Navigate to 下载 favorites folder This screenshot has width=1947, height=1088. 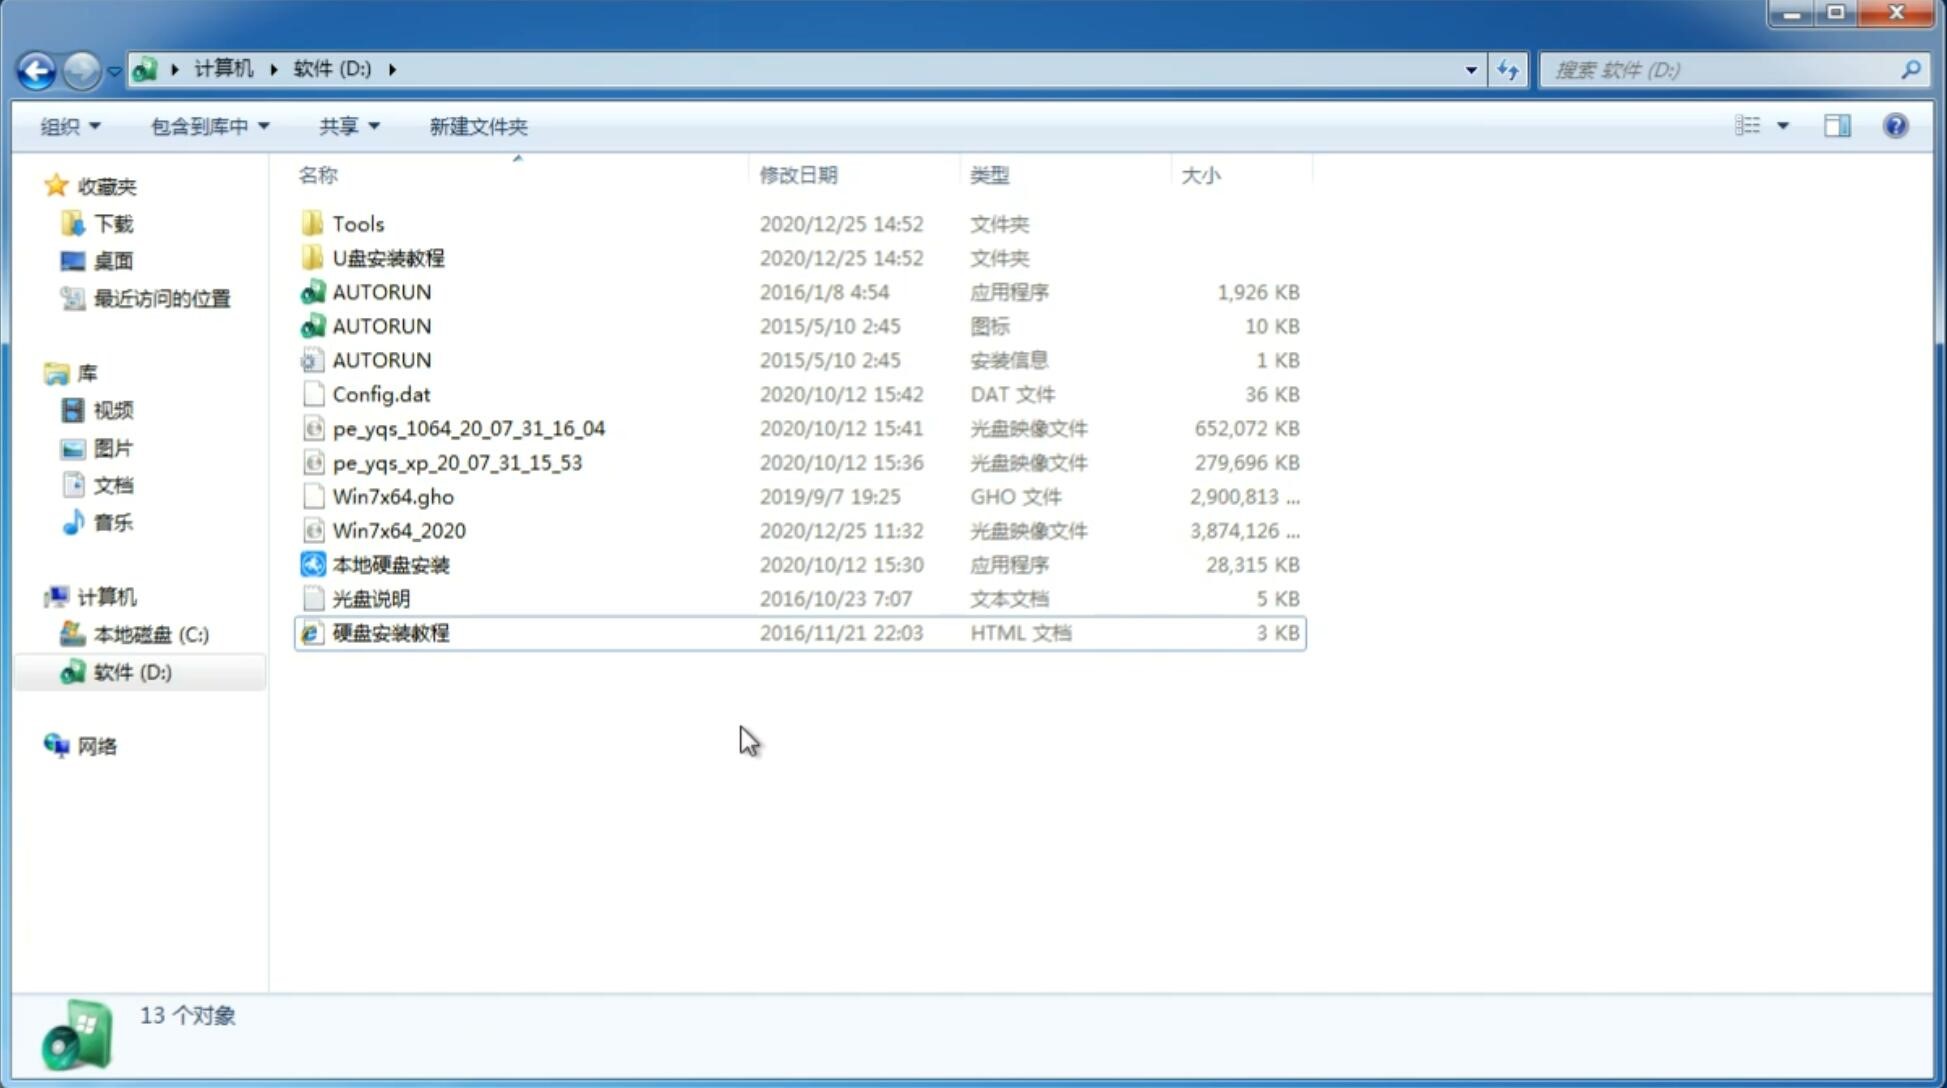(110, 223)
